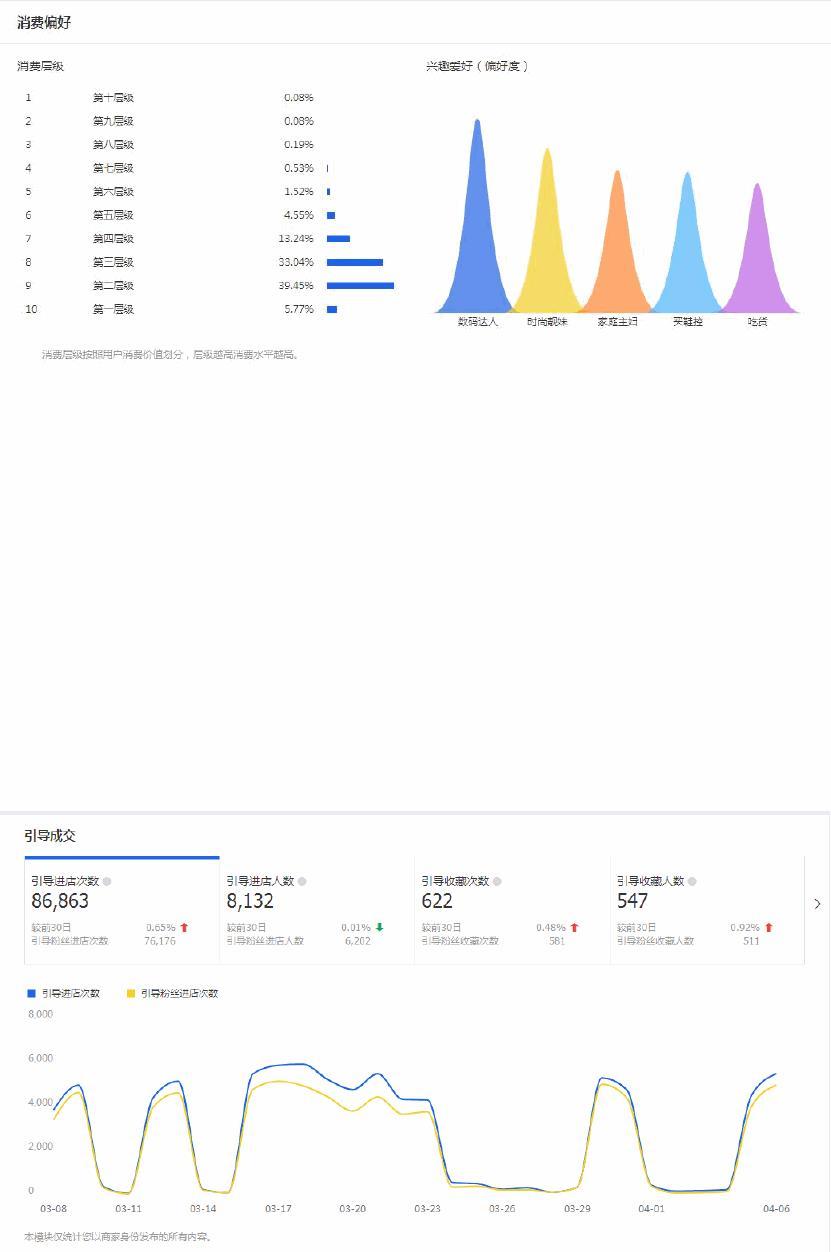Click green down arrow next to 0.01%
Viewport: 831px width, 1252px height.
click(379, 927)
